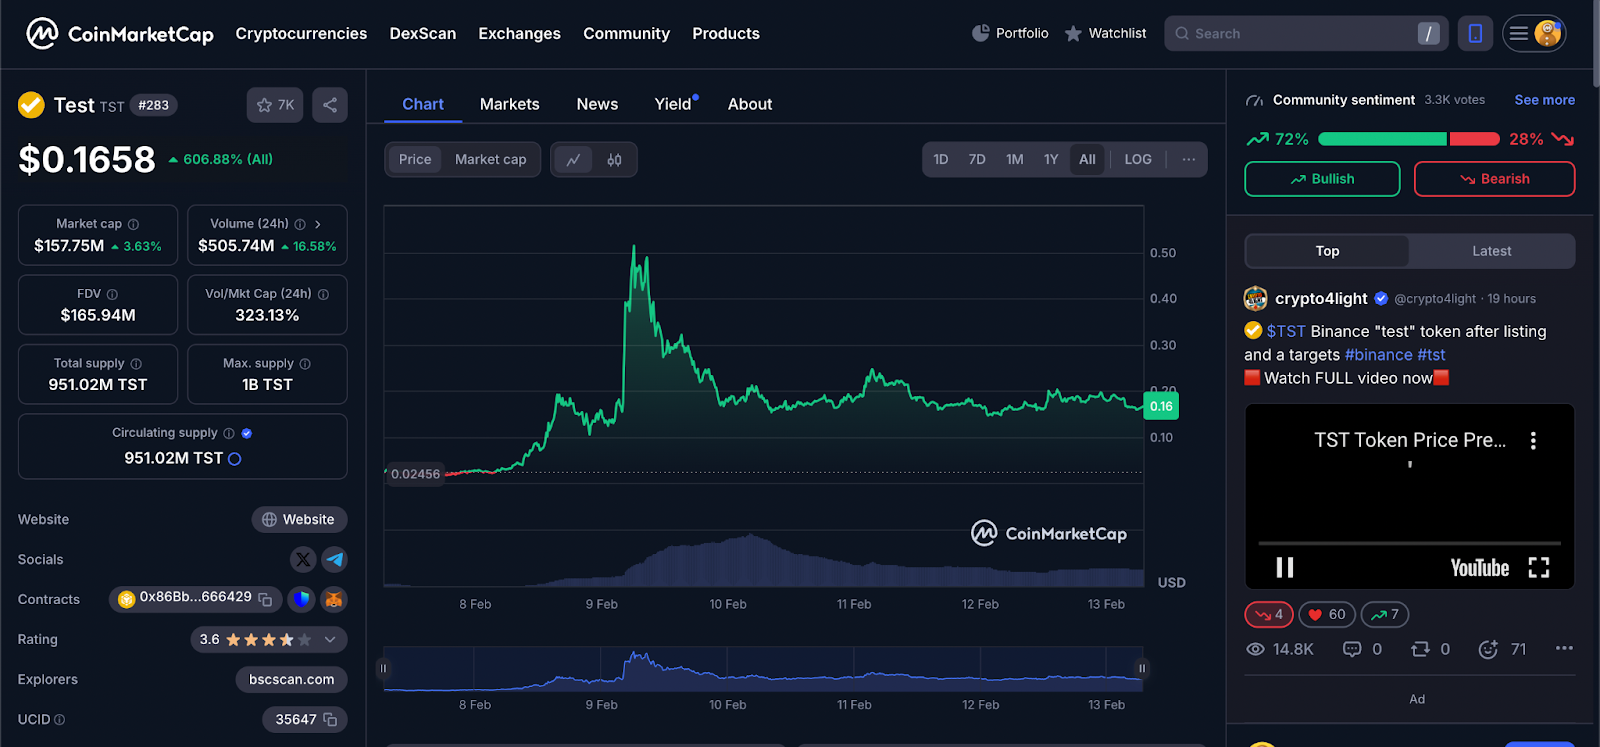
Task: Select the All time range
Action: click(x=1087, y=159)
